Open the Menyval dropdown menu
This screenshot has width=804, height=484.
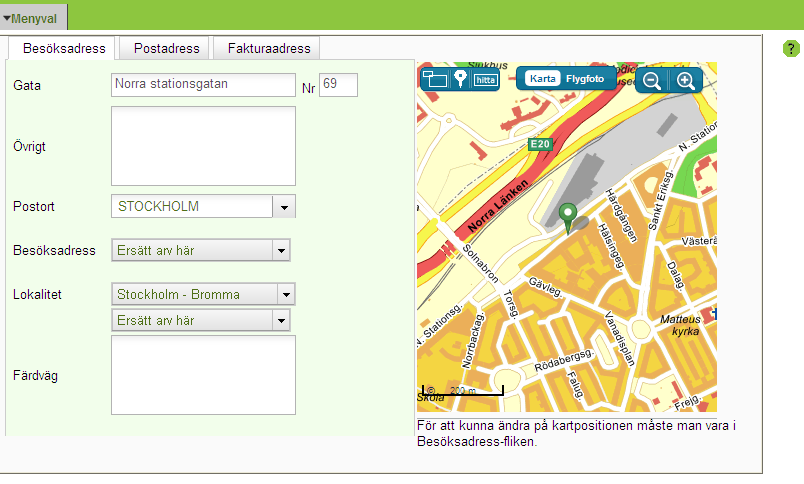coord(33,18)
